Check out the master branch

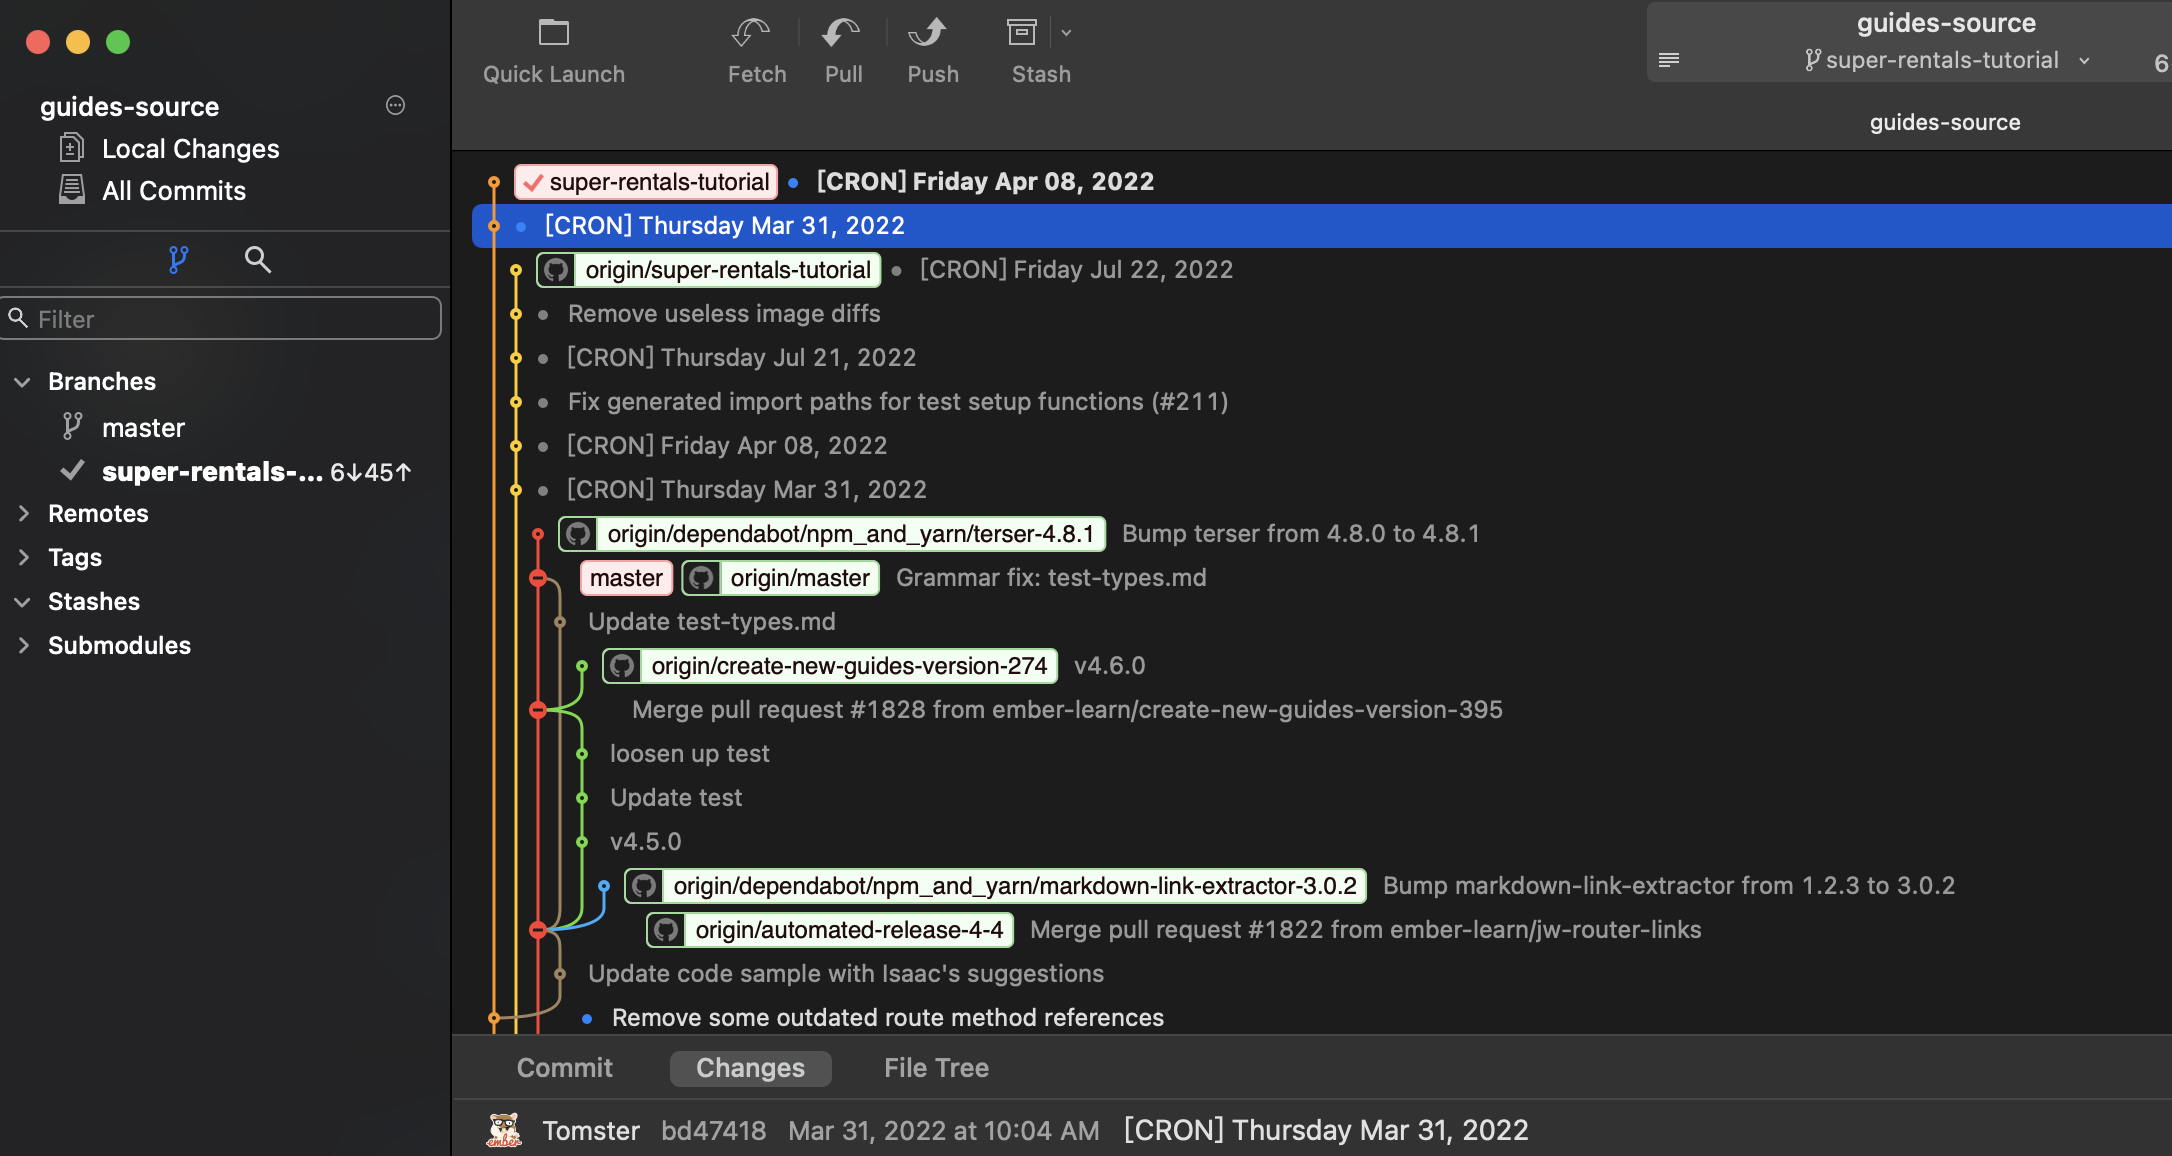(143, 427)
